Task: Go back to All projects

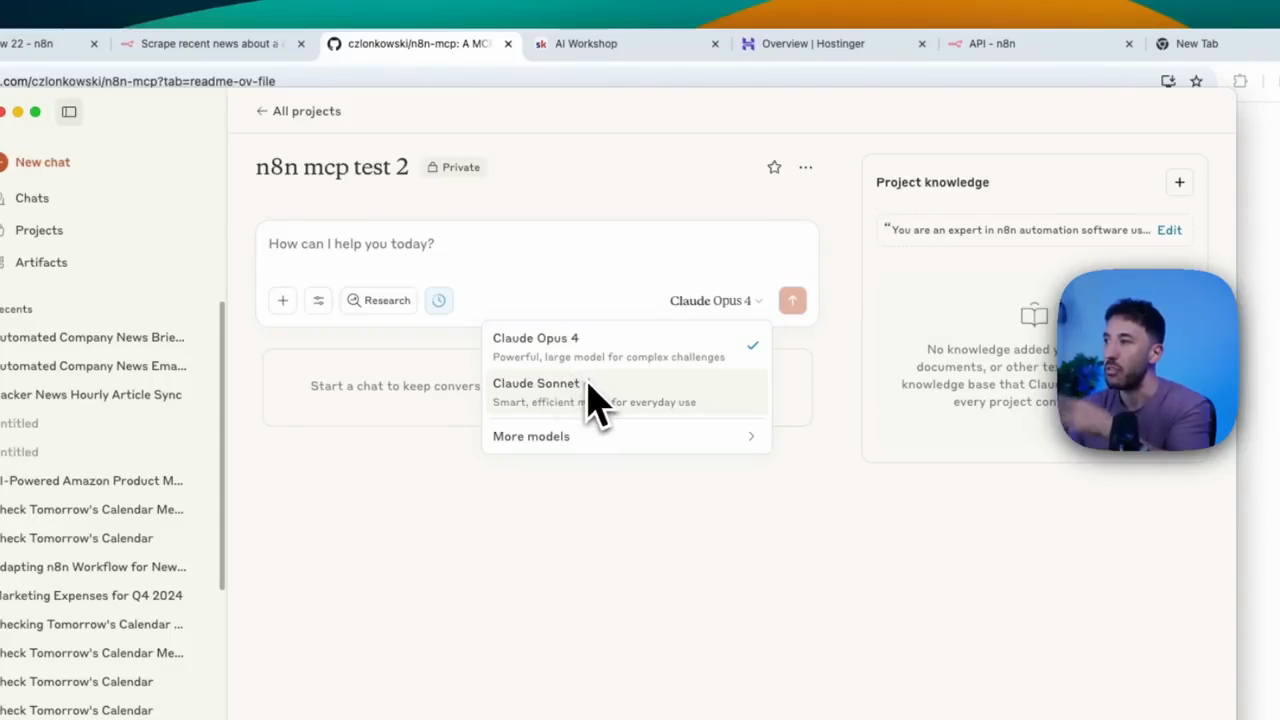Action: (x=298, y=111)
